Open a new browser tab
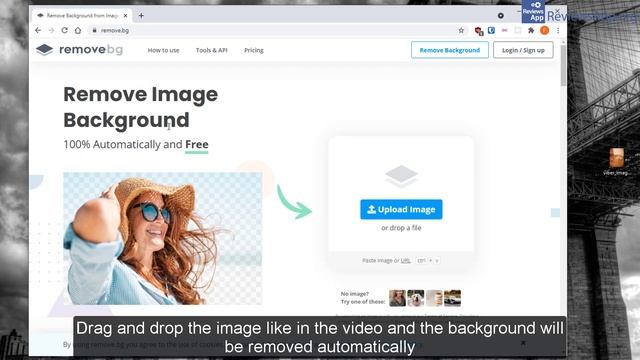The height and width of the screenshot is (360, 640). (x=141, y=16)
